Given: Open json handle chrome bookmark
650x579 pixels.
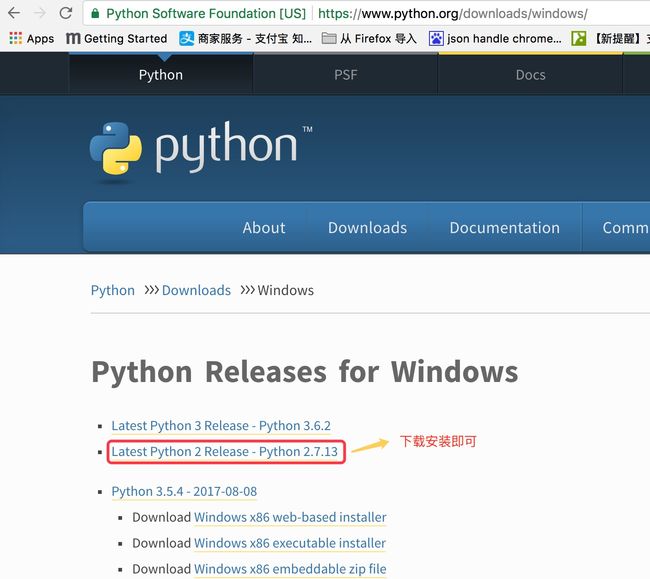Looking at the screenshot, I should pos(495,39).
